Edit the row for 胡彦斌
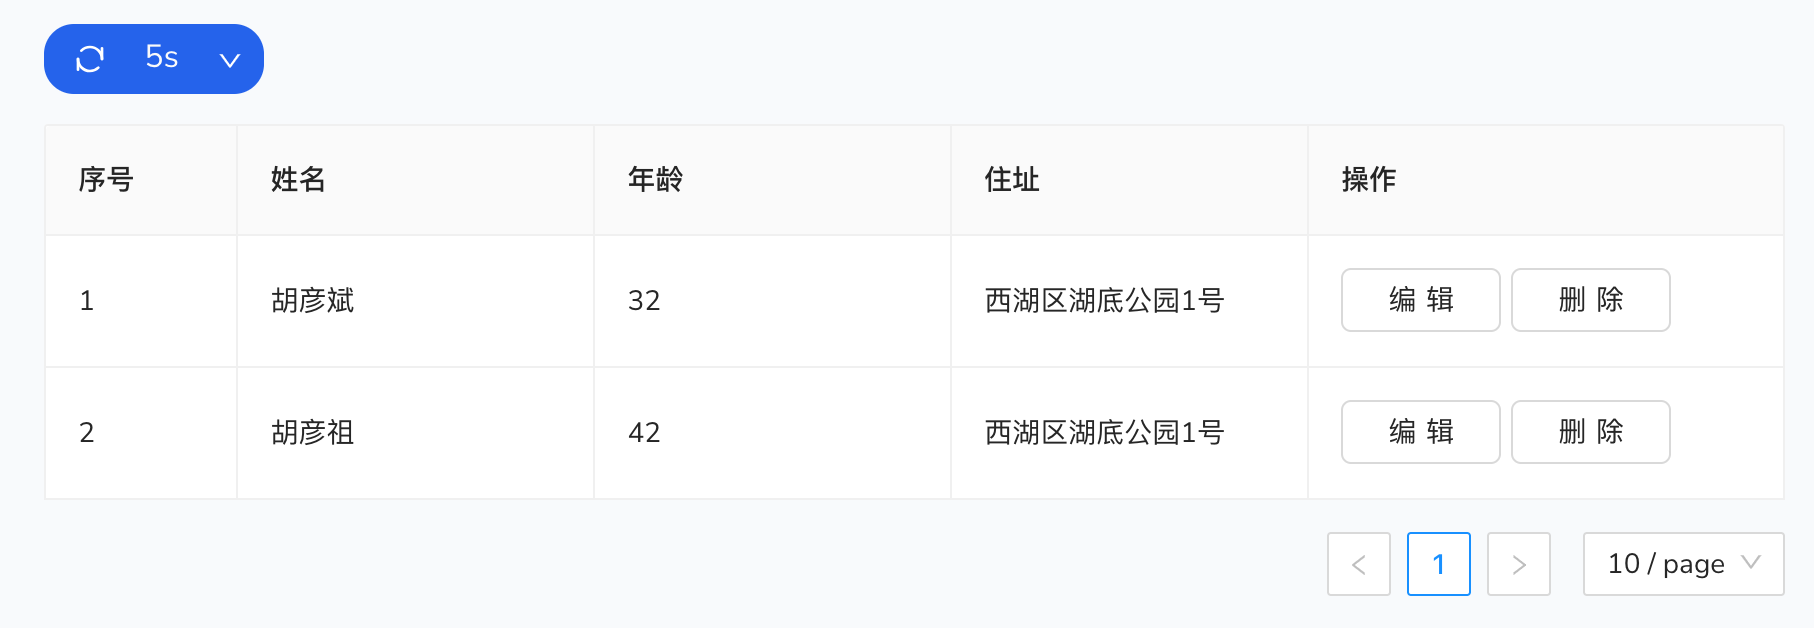 tap(1420, 300)
